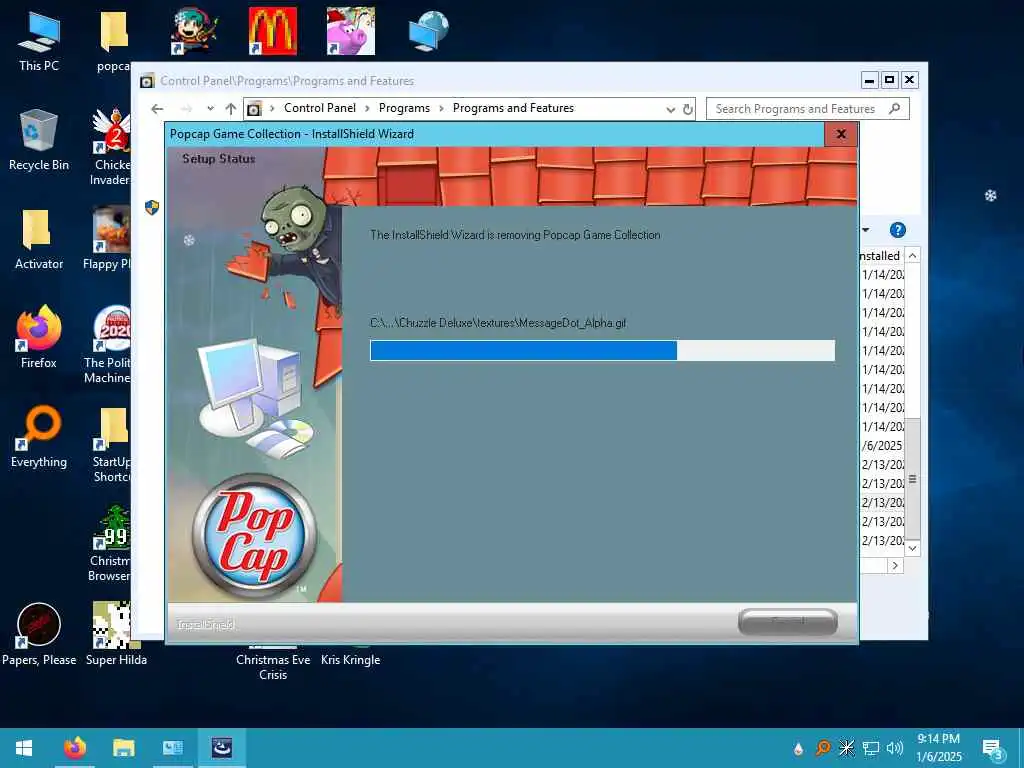The image size is (1024, 768).
Task: Open the Christmas Browser desktop shortcut
Action: [x=110, y=543]
